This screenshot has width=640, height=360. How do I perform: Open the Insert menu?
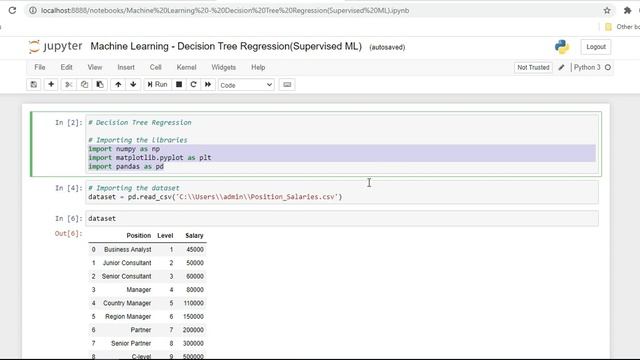126,67
